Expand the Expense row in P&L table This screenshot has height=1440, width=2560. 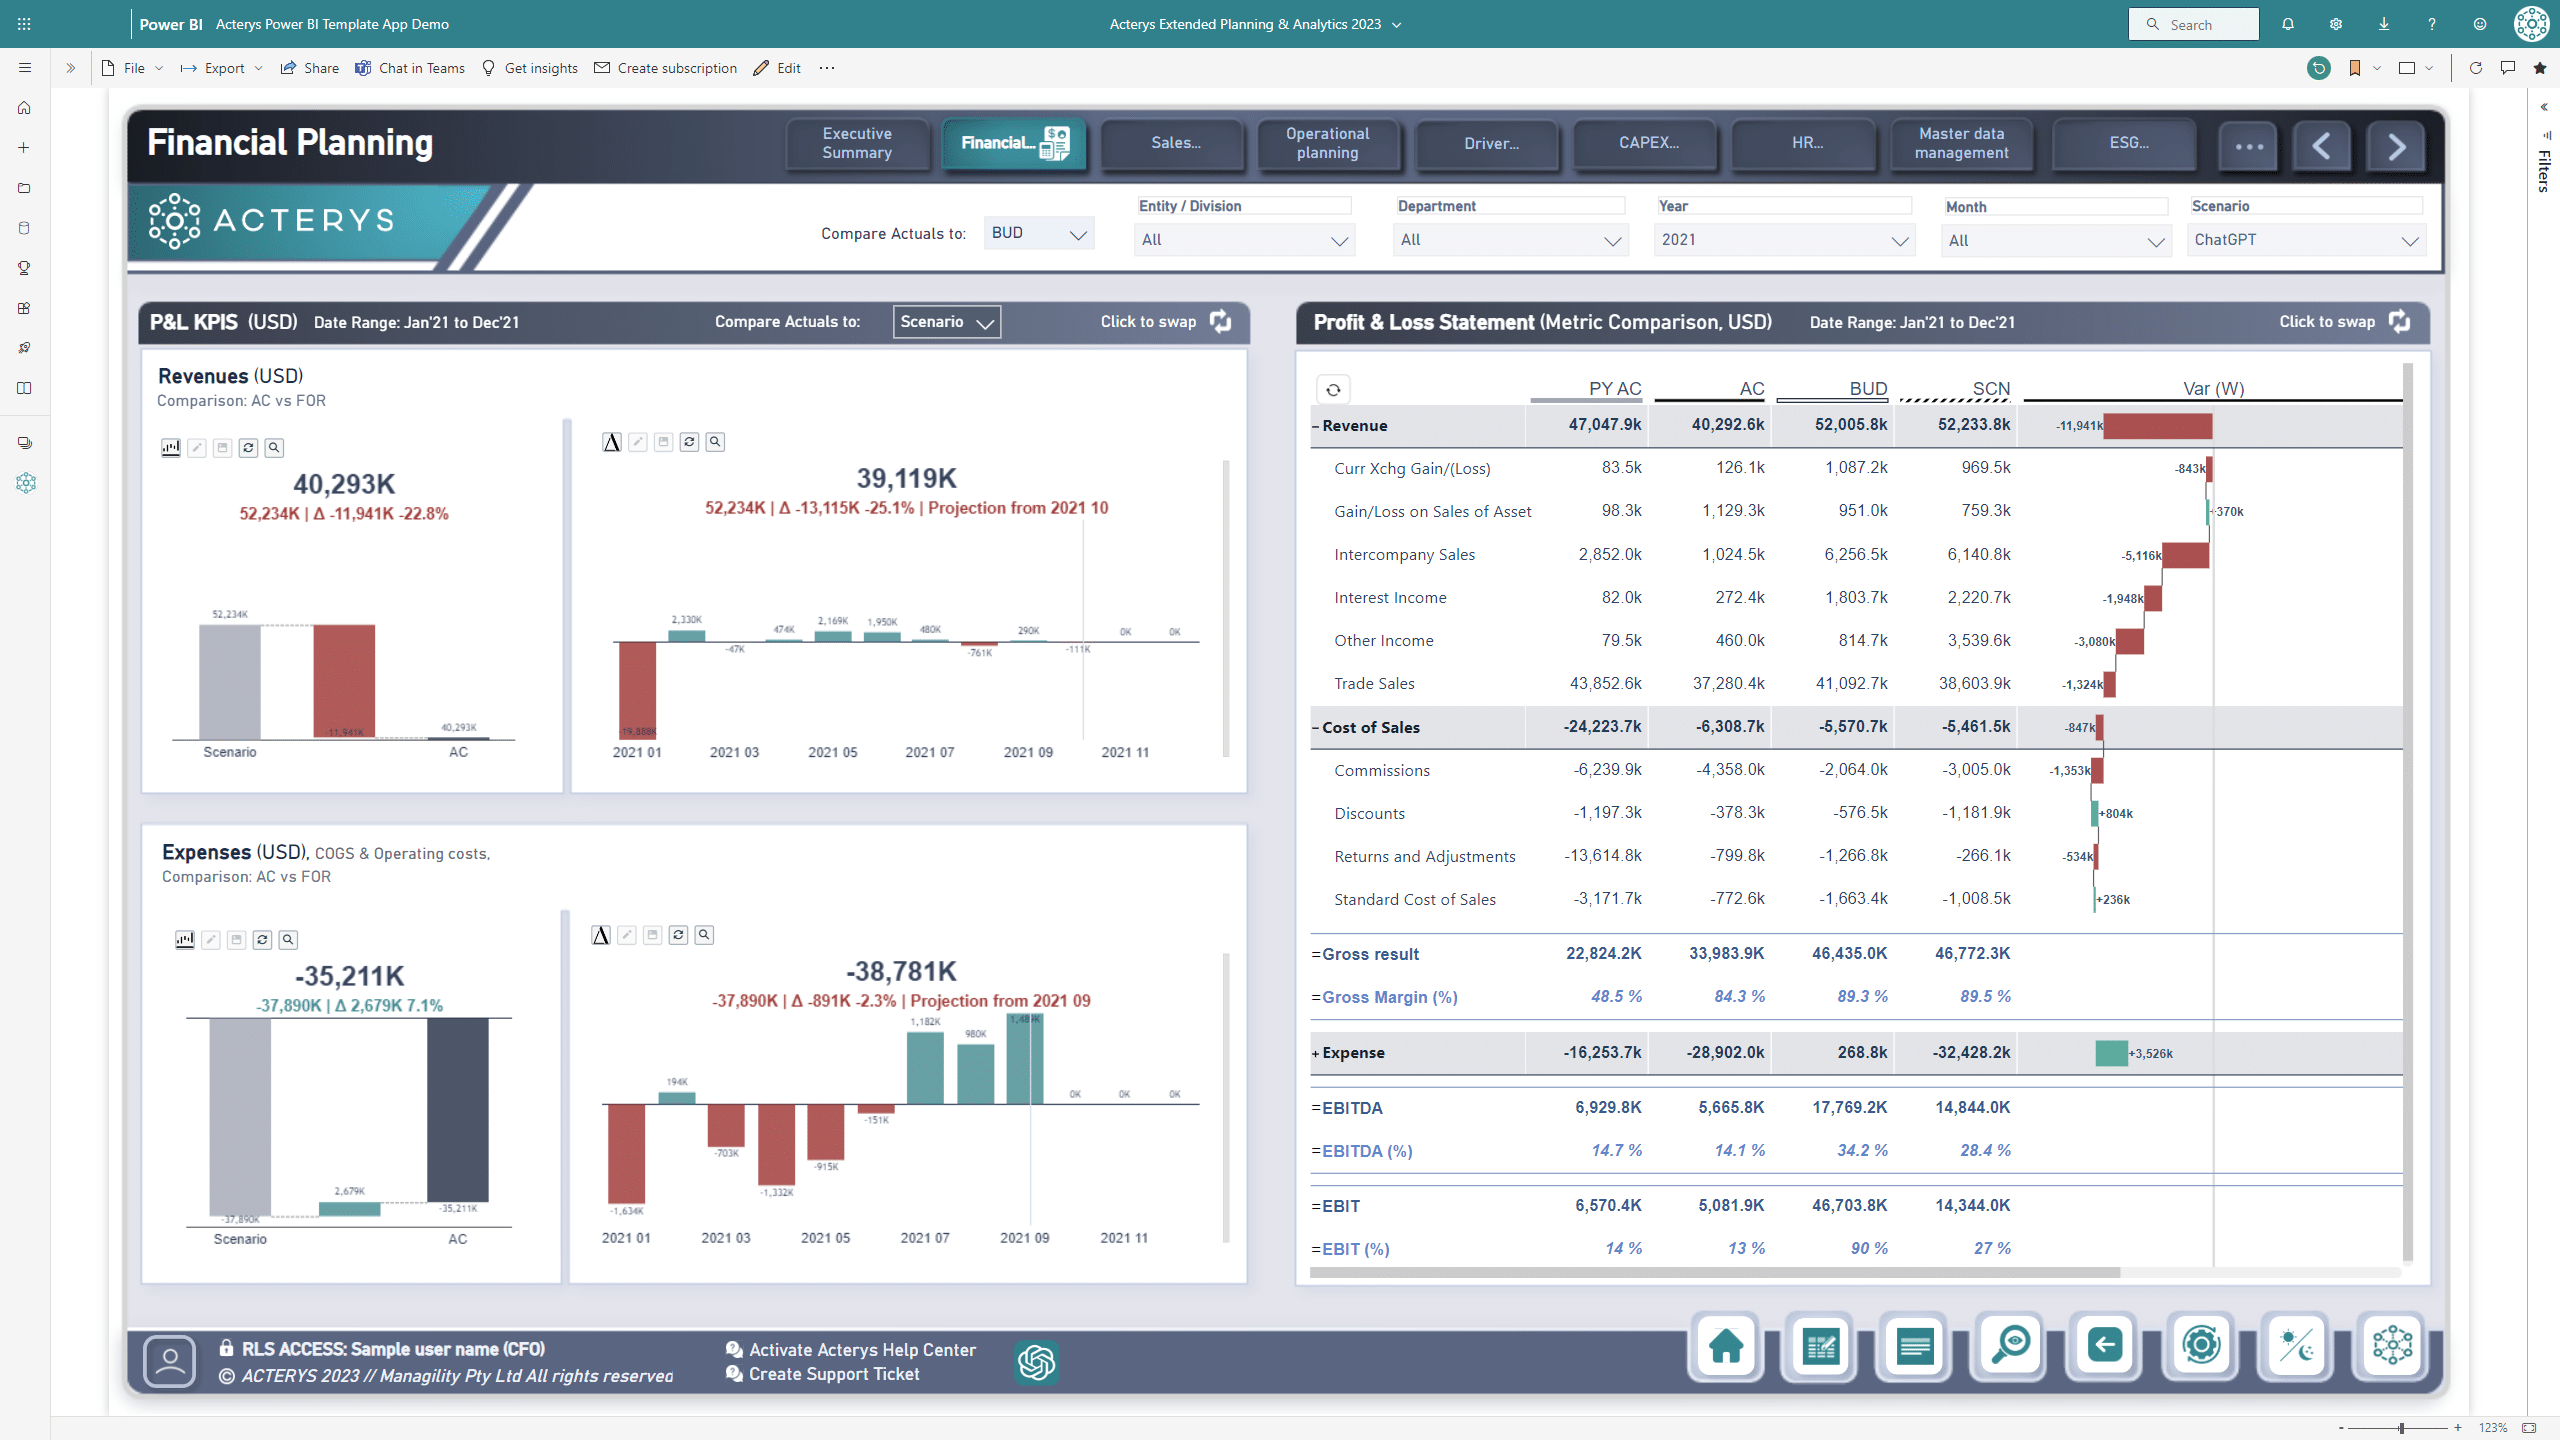pos(1316,1053)
